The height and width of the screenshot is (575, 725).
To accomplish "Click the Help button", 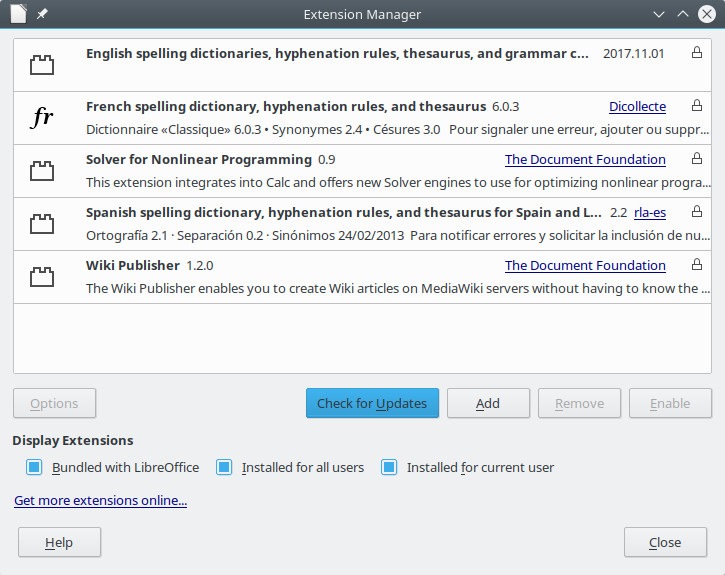I will click(x=59, y=542).
